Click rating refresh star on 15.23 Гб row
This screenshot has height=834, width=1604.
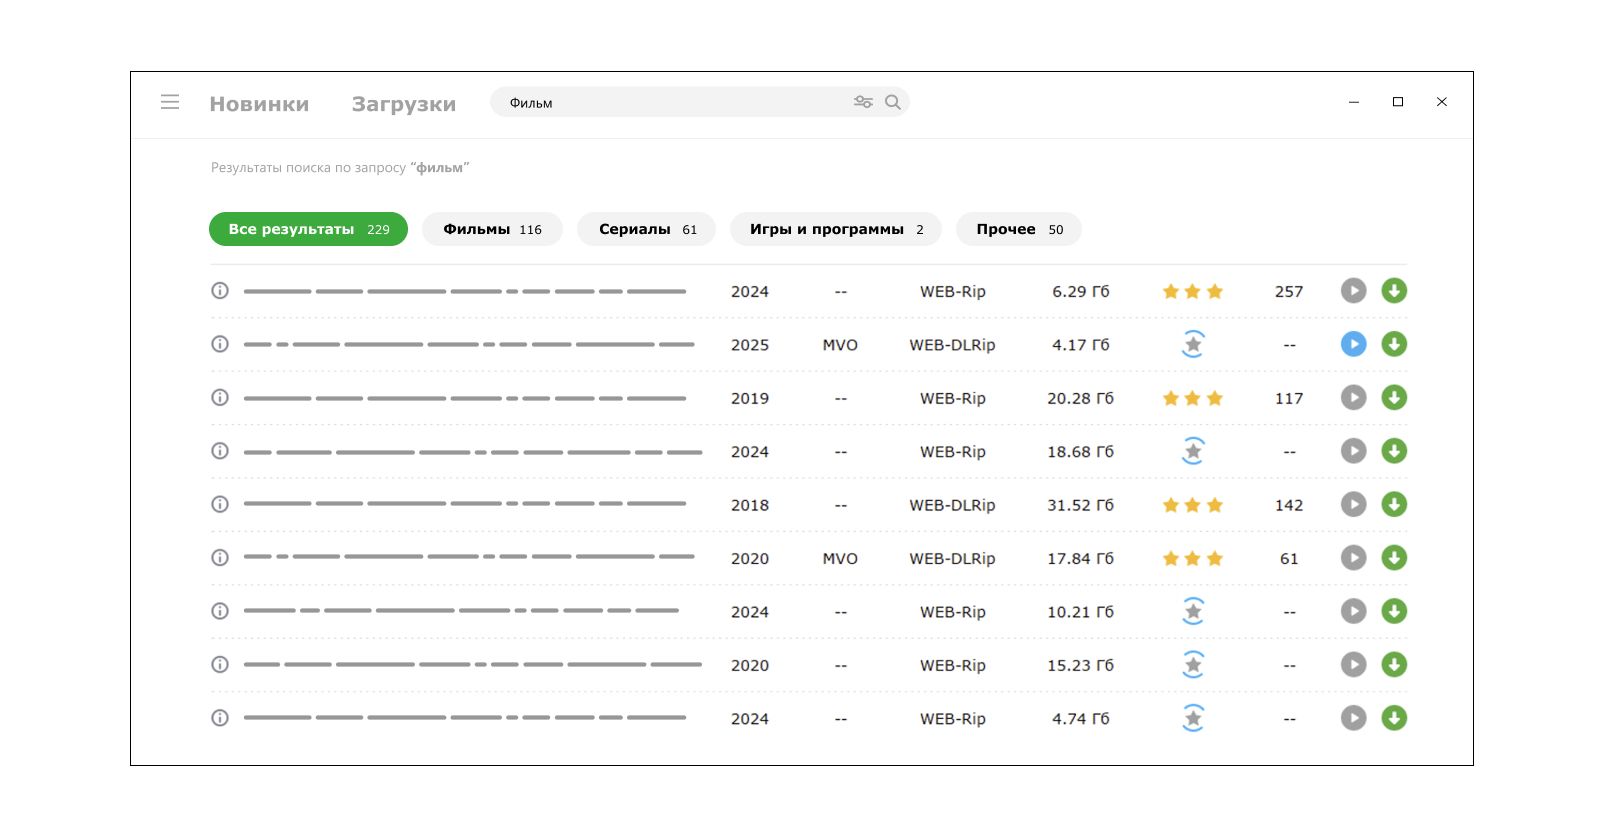(x=1193, y=665)
